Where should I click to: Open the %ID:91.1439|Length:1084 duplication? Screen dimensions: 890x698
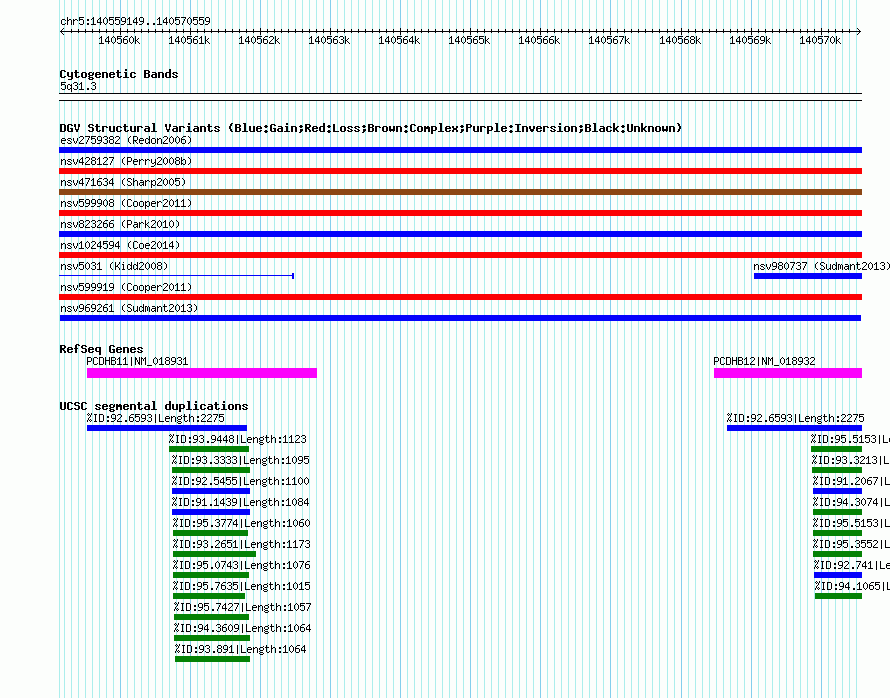point(211,512)
